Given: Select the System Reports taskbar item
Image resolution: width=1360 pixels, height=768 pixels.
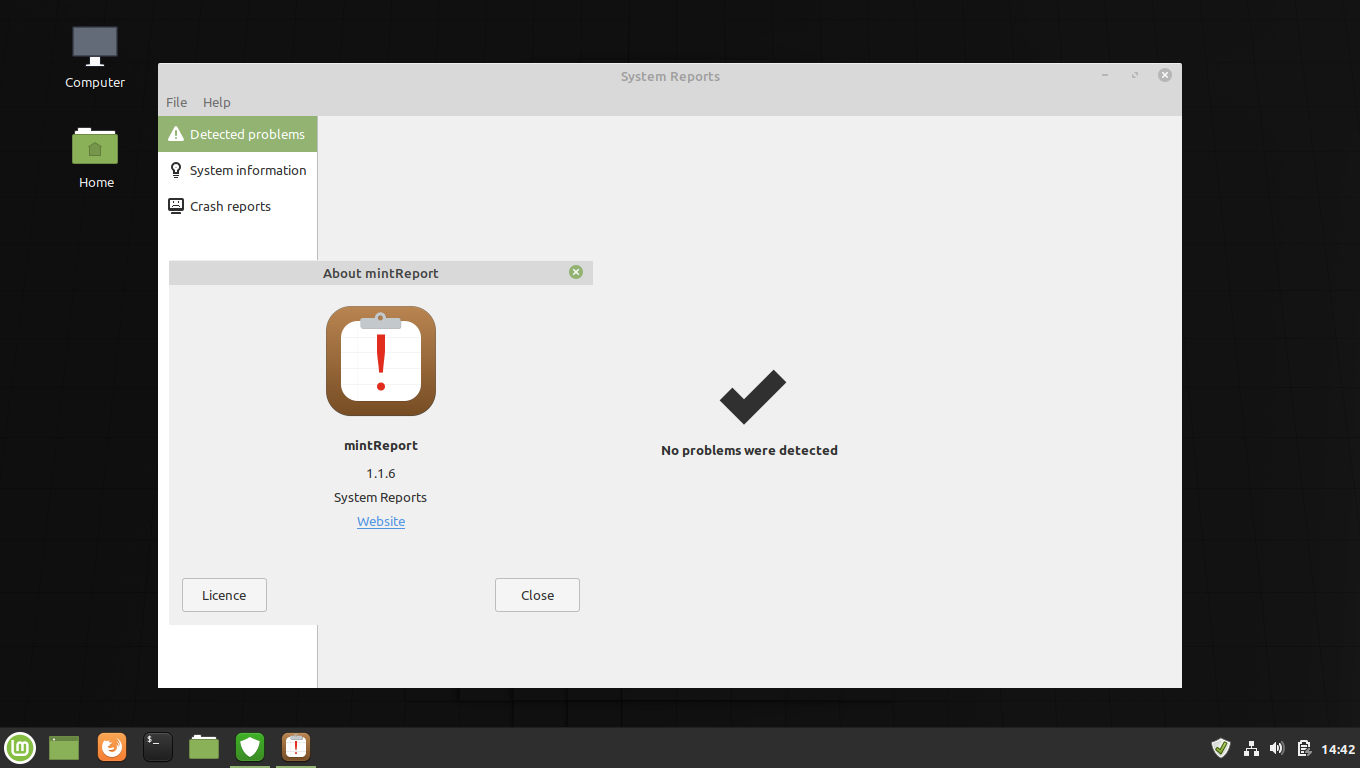Looking at the screenshot, I should tap(296, 747).
